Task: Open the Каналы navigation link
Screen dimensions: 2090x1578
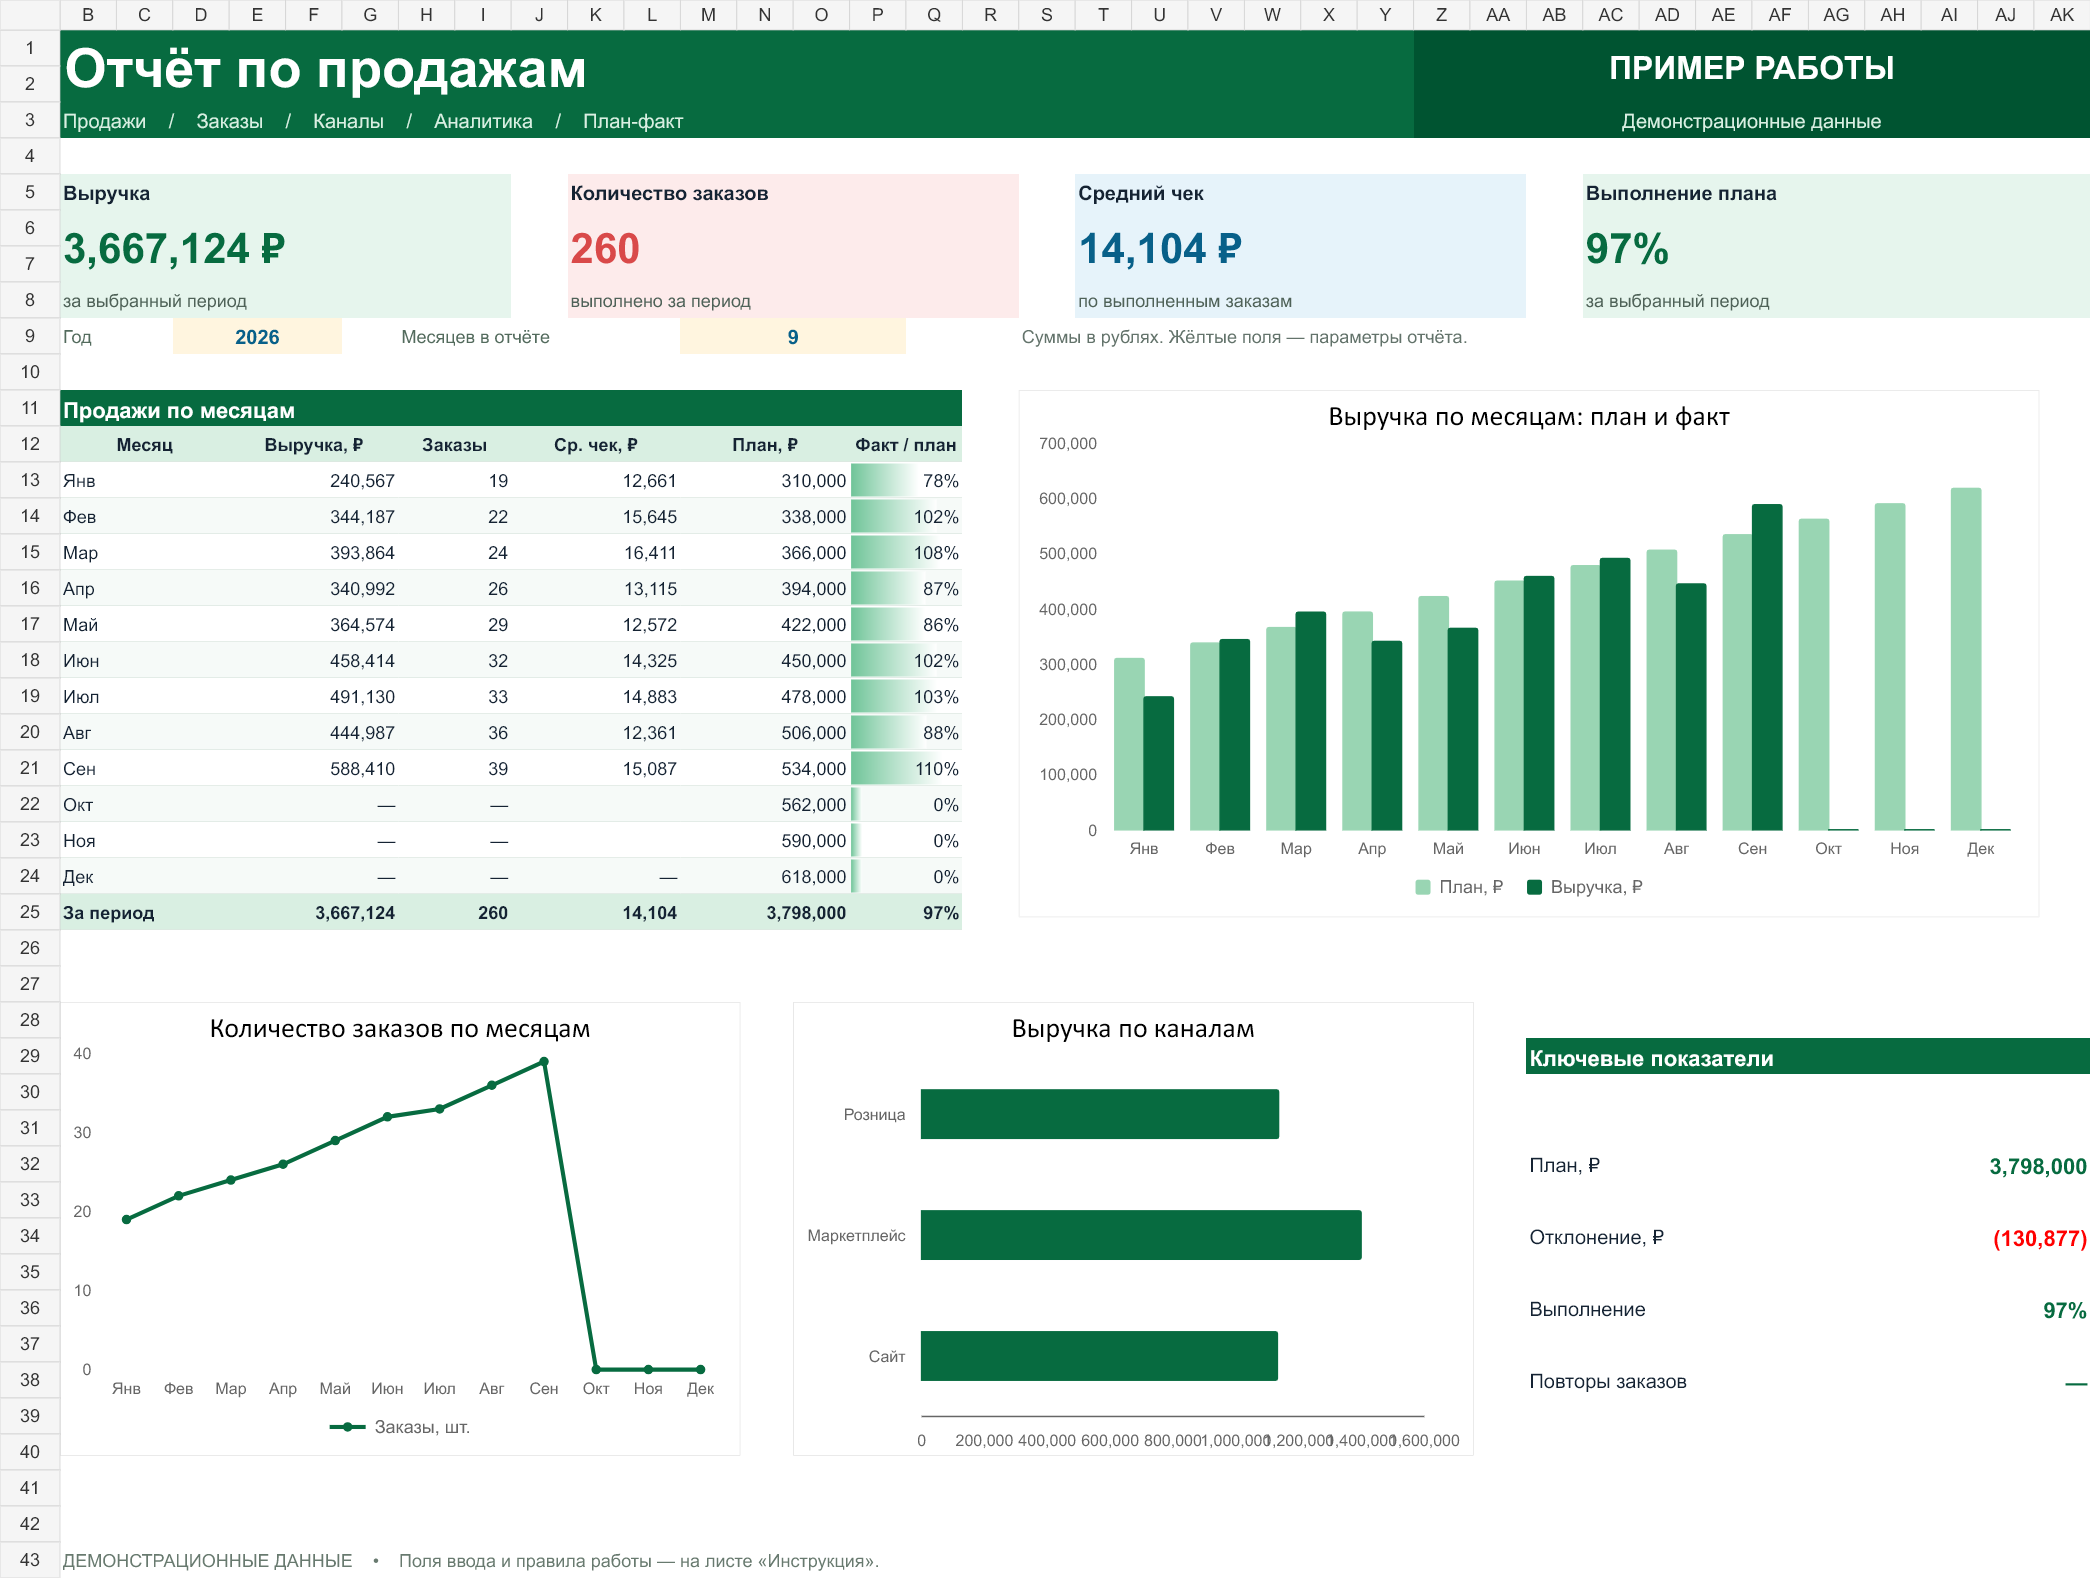Action: (x=348, y=121)
